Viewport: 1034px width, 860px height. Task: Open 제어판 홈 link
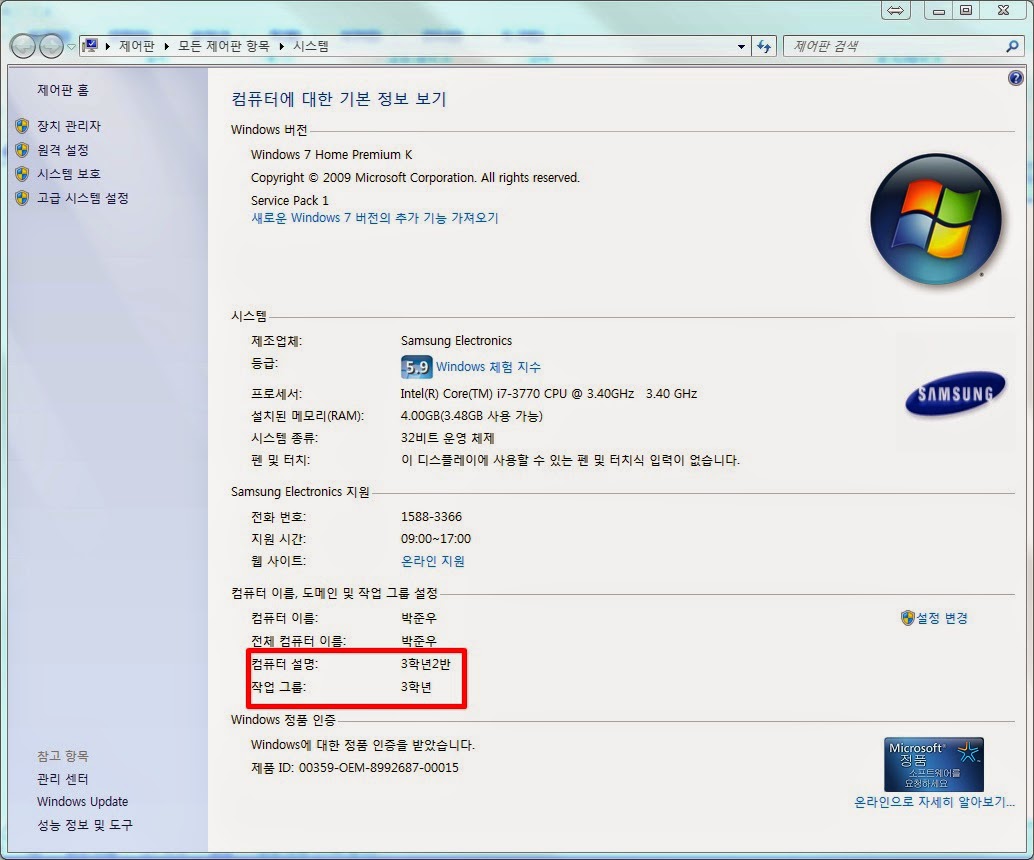point(63,90)
